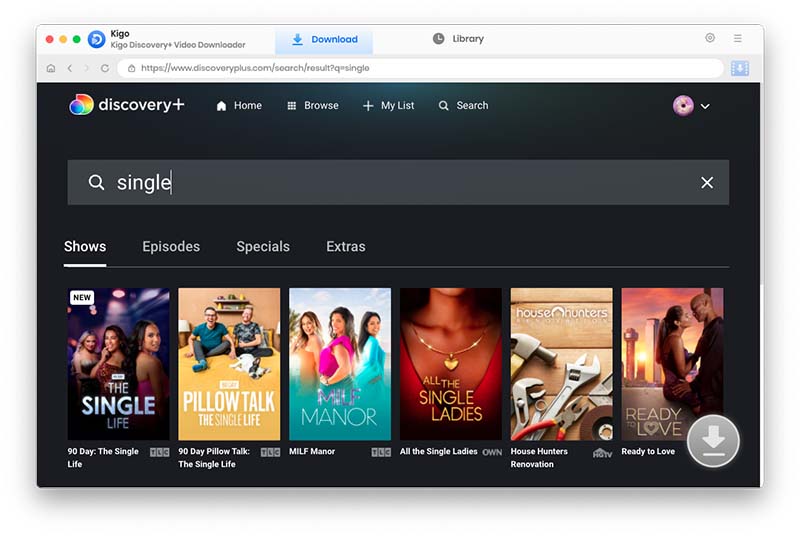Click the NEW badge on The Single Life
The width and height of the screenshot is (800, 536).
(82, 297)
